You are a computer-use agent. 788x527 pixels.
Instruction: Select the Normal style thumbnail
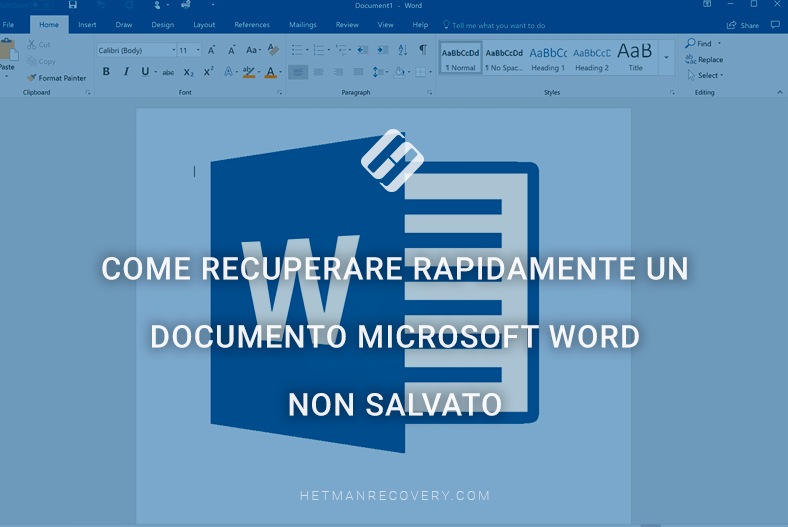[x=460, y=58]
